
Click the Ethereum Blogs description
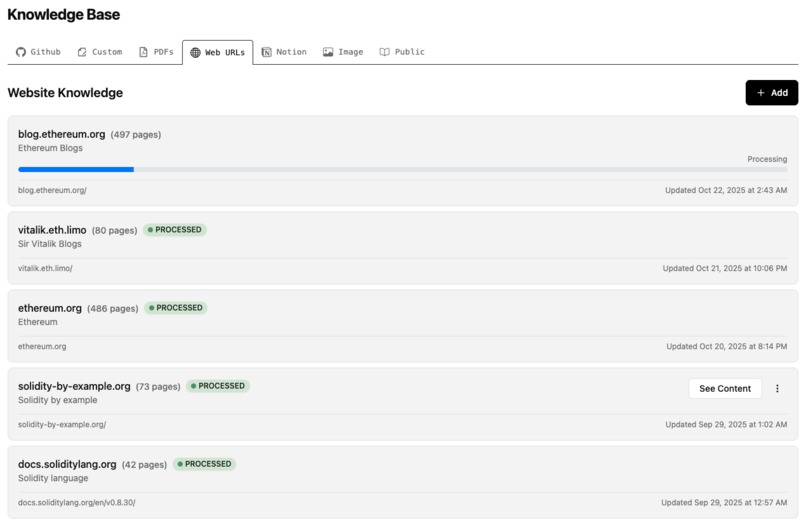[50, 148]
